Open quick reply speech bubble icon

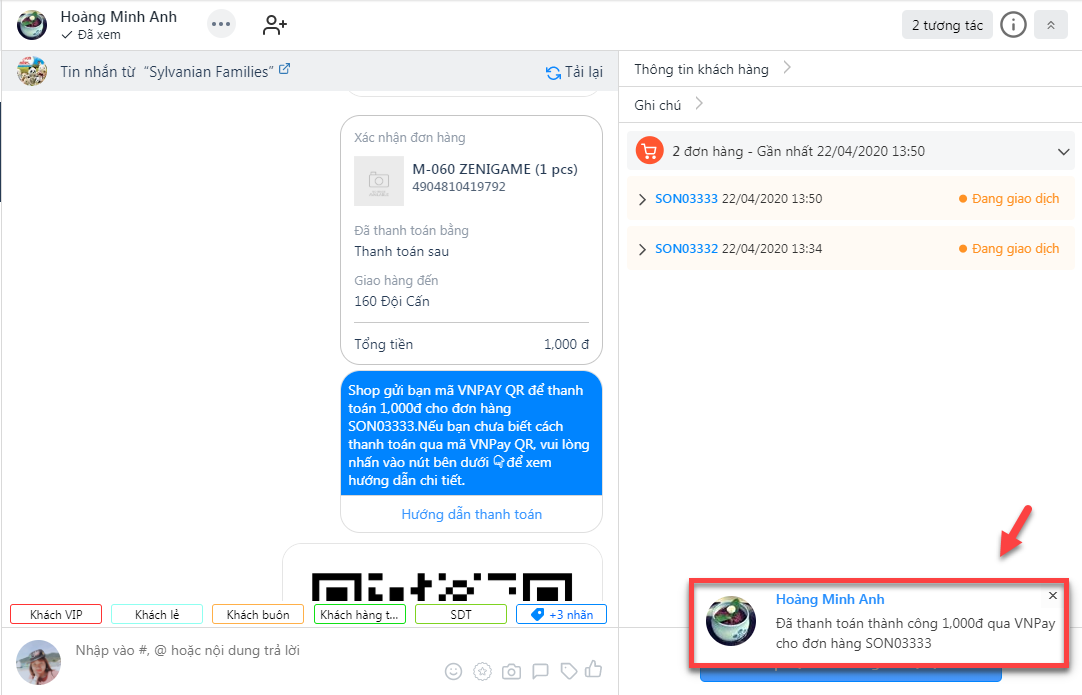coord(540,671)
